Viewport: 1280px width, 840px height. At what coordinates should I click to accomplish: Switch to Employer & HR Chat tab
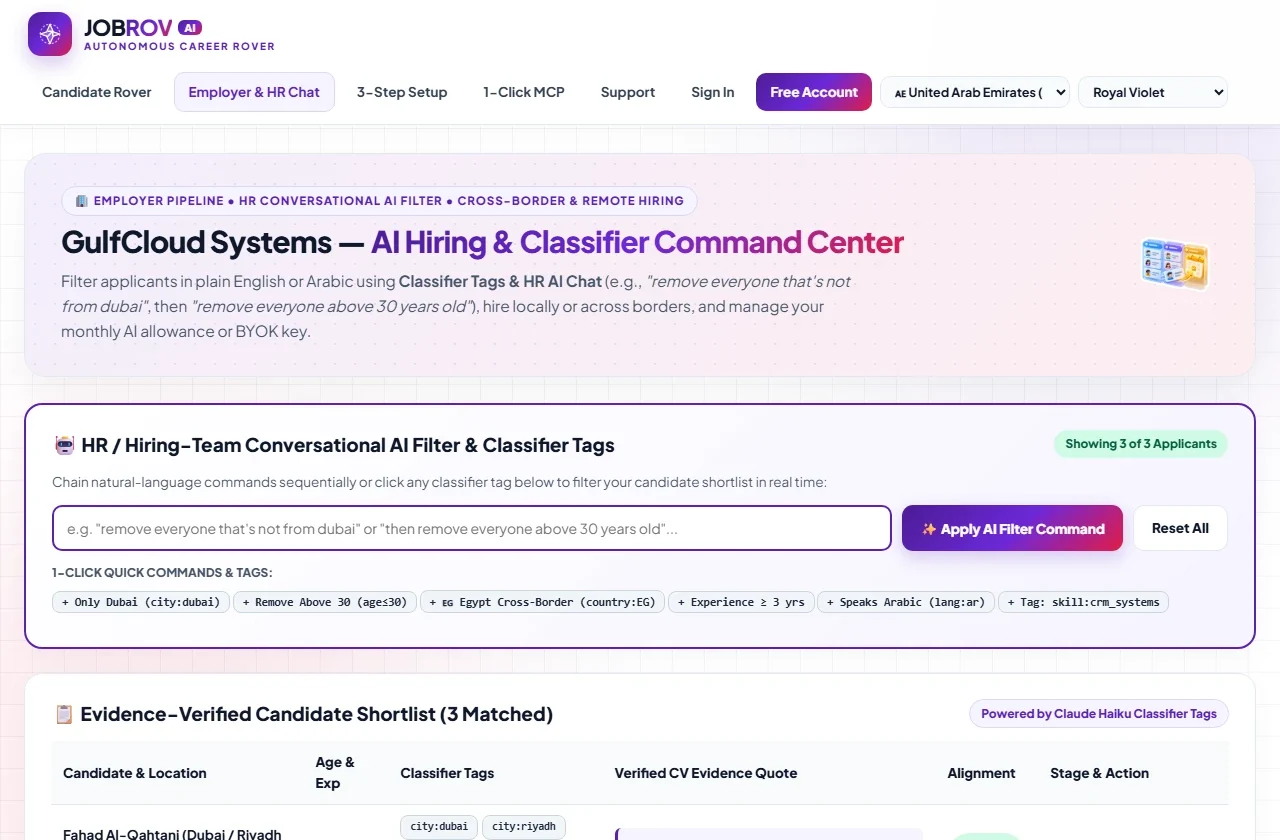[x=254, y=92]
